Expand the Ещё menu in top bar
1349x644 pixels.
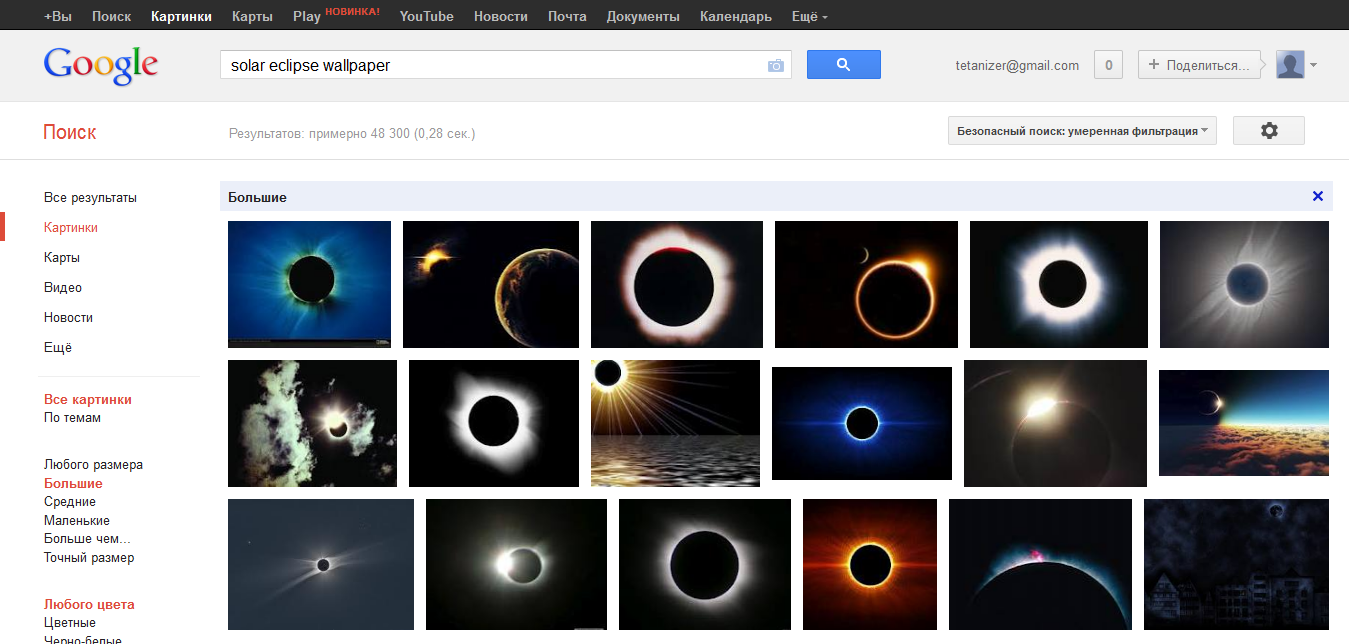pos(809,16)
